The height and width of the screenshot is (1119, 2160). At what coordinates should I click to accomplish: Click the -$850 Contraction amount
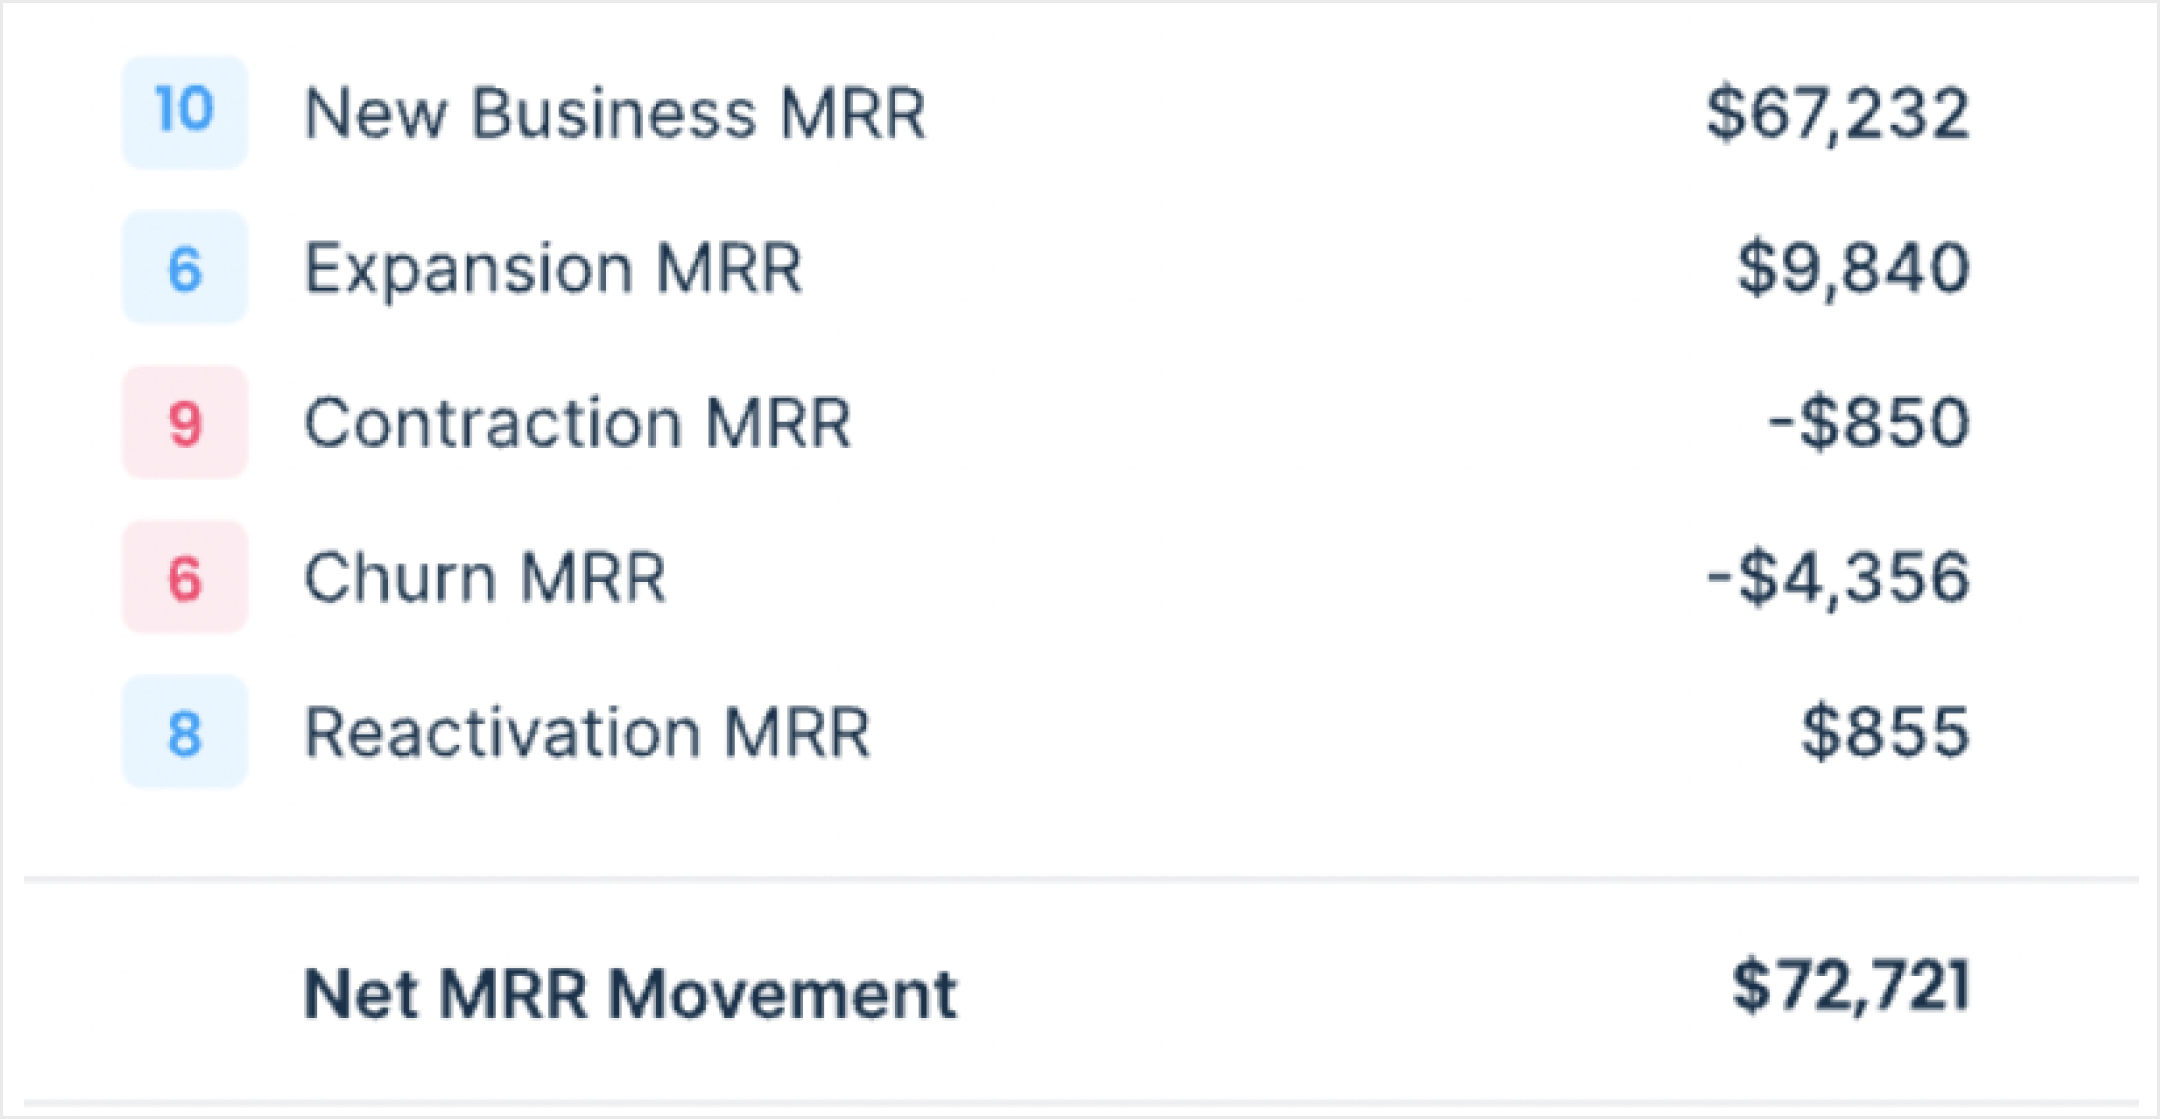[x=1868, y=422]
